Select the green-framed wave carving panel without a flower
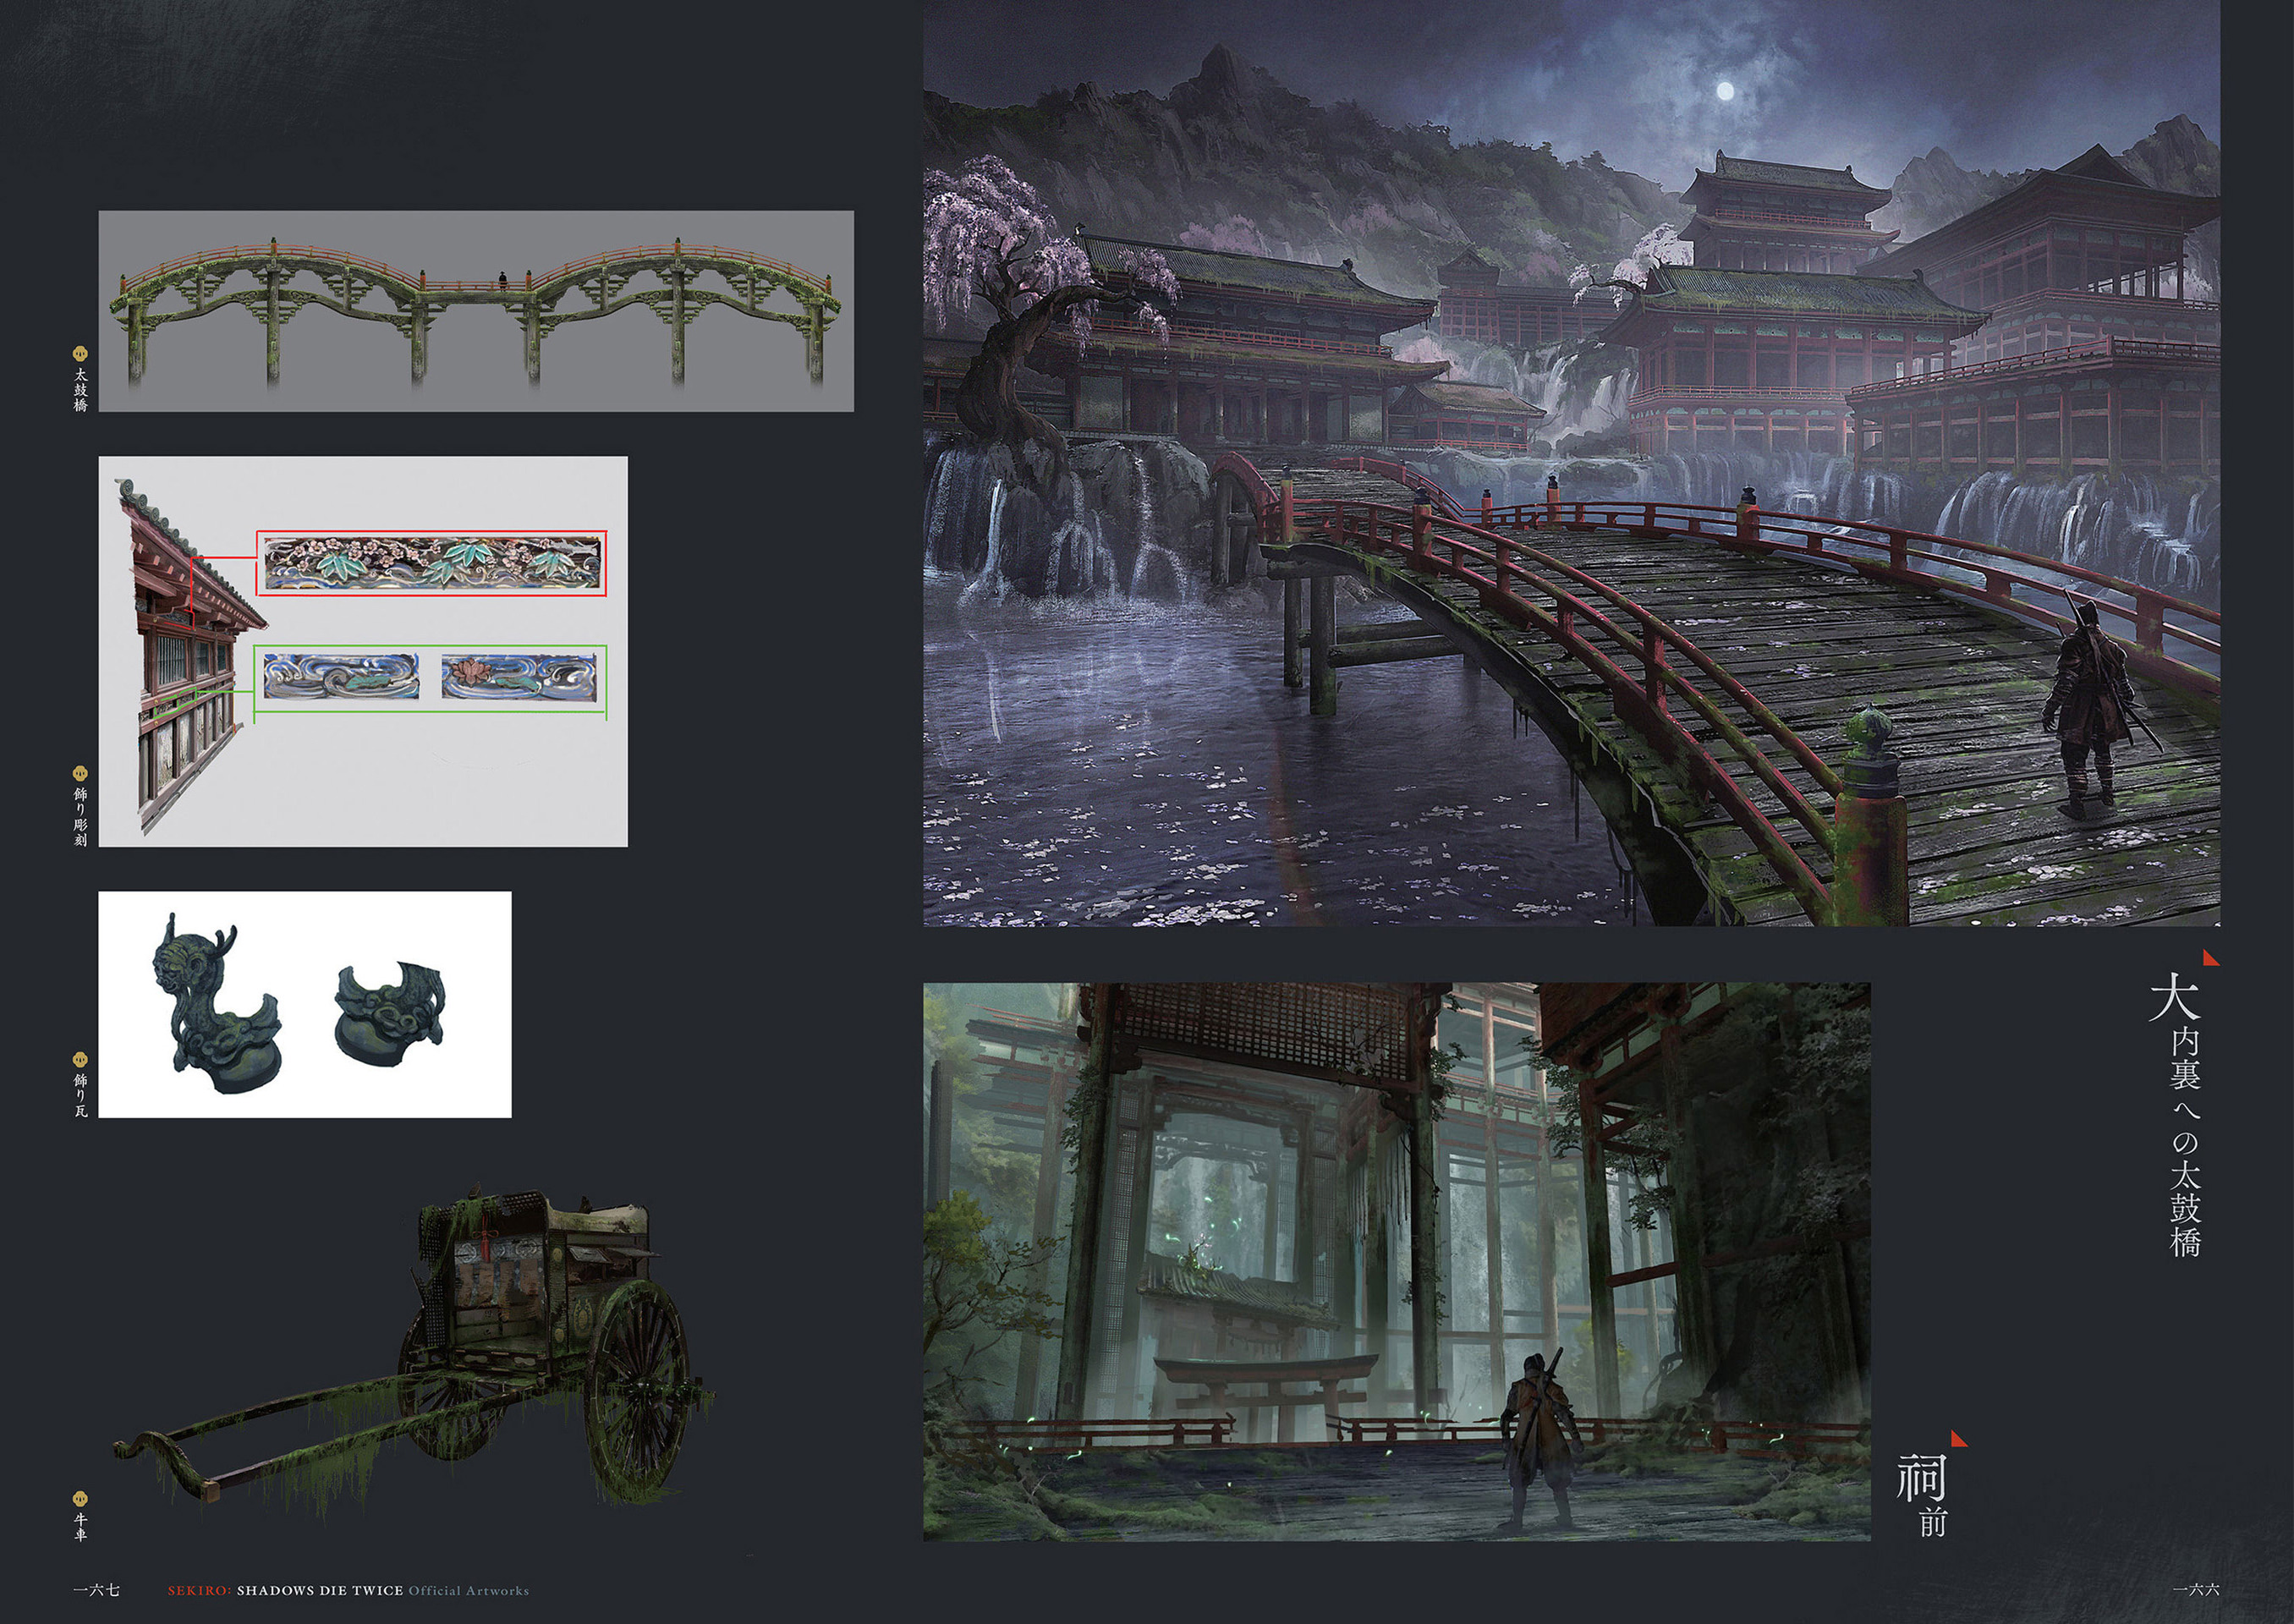Viewport: 2294px width, 1624px height. (341, 677)
